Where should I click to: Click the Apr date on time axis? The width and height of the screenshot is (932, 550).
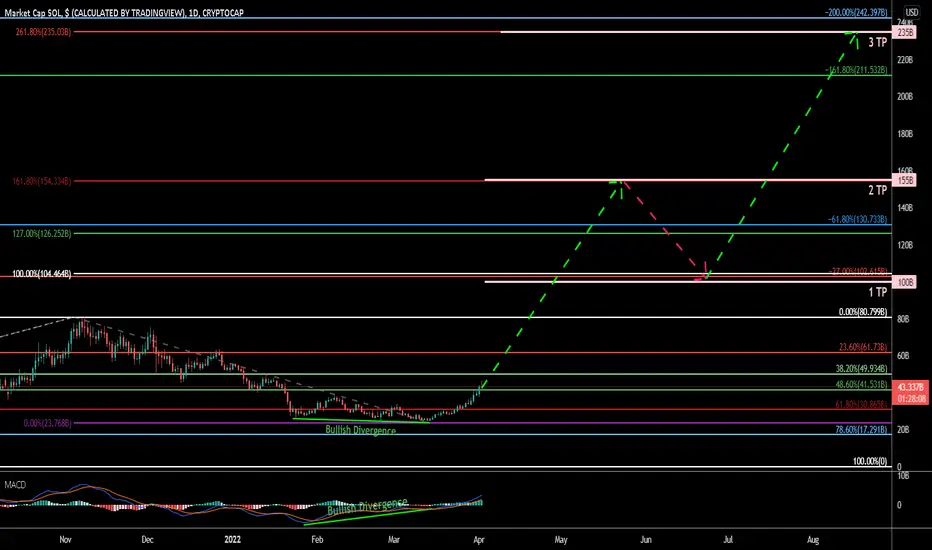(x=478, y=539)
